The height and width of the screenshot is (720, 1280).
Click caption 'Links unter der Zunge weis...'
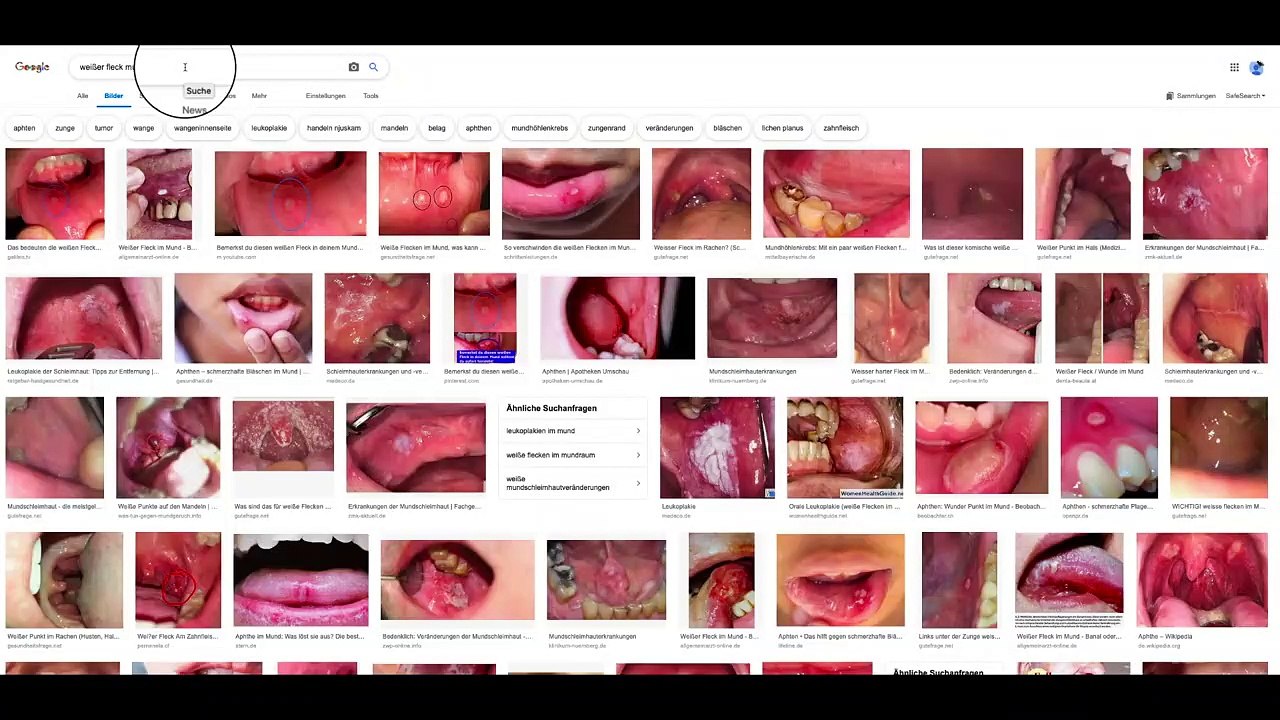coord(959,637)
